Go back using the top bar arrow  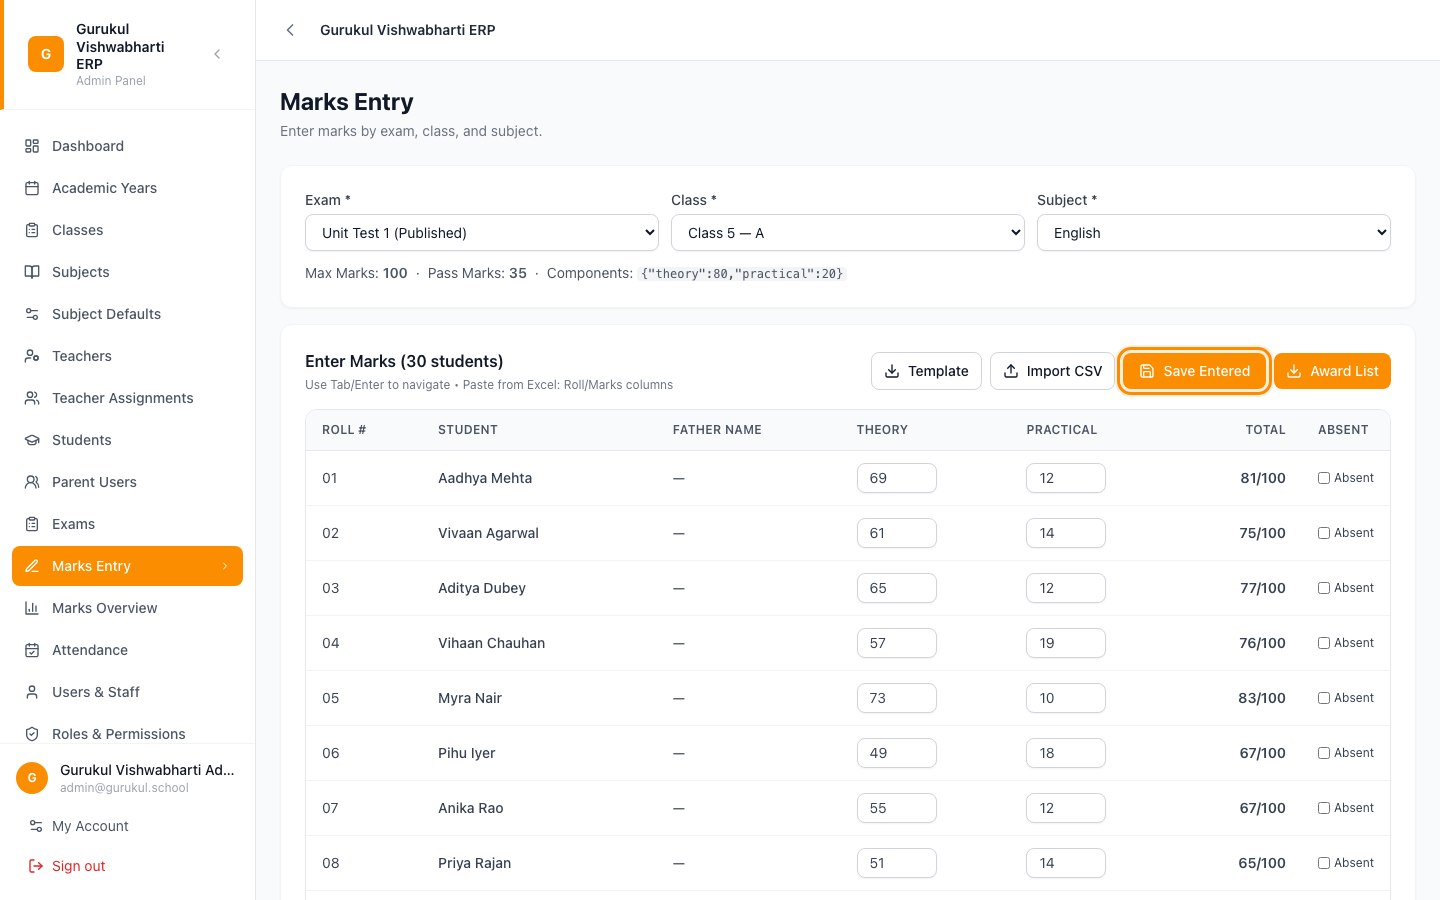(x=290, y=30)
